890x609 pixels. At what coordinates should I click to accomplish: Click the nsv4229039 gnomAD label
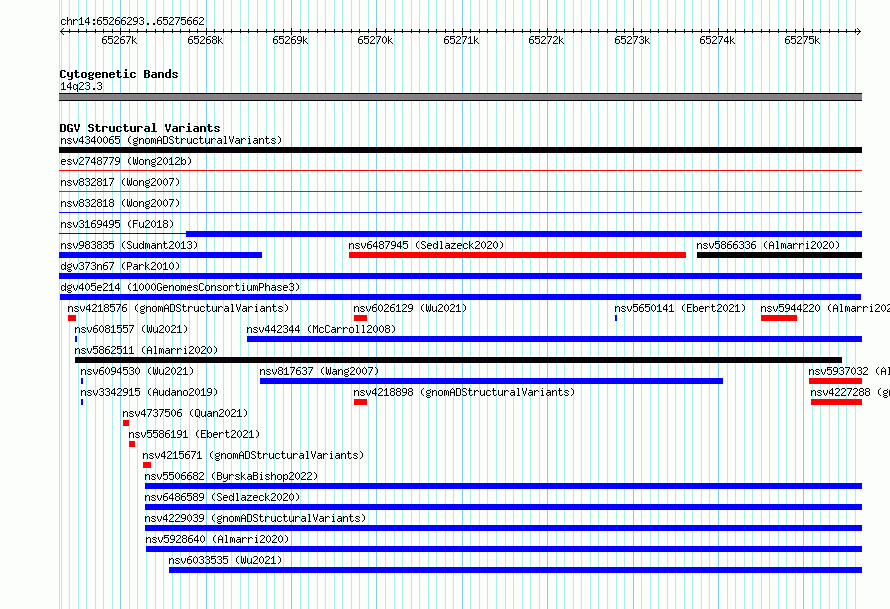255,518
